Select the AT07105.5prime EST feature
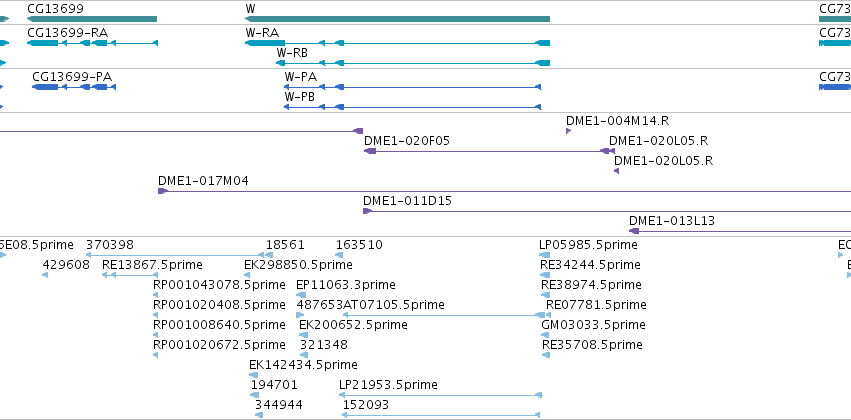Viewport: 851px width, 420px height. (x=443, y=315)
